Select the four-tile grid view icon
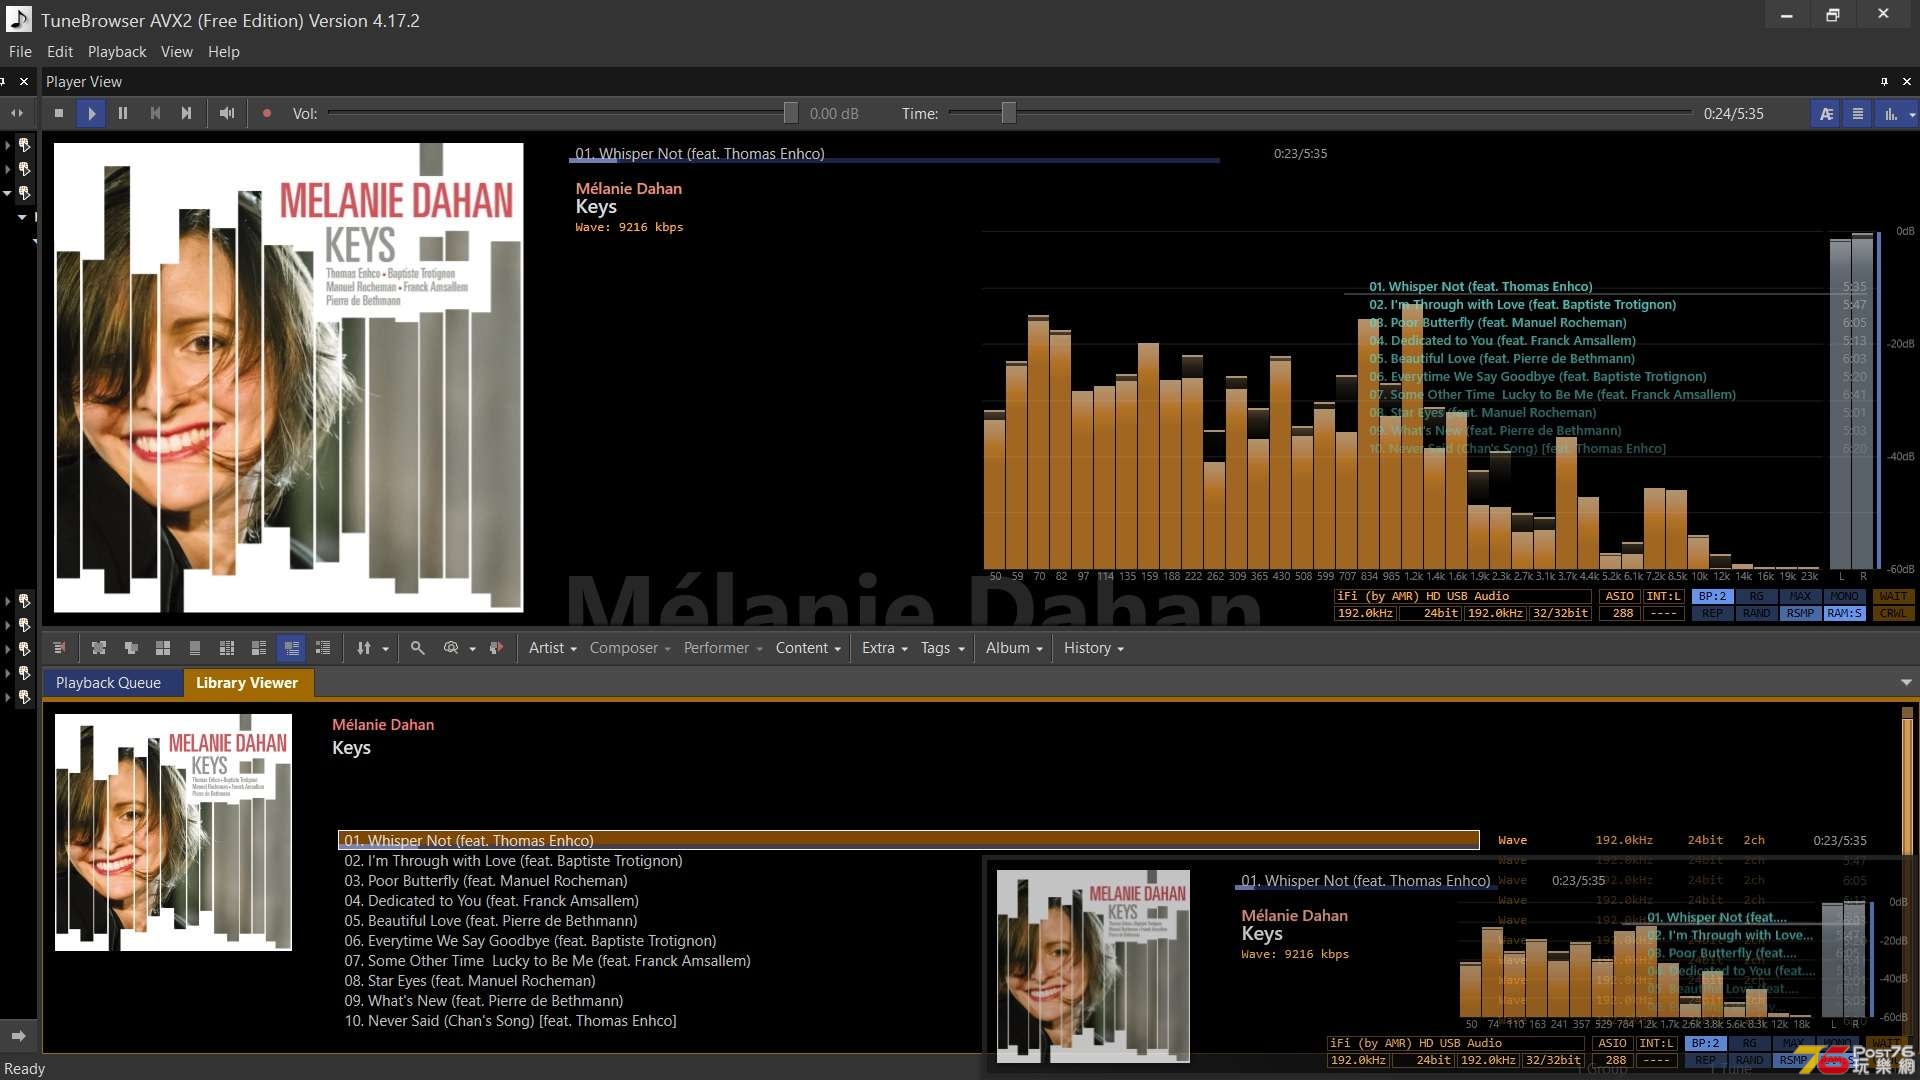Image resolution: width=1920 pixels, height=1080 pixels. coord(163,648)
